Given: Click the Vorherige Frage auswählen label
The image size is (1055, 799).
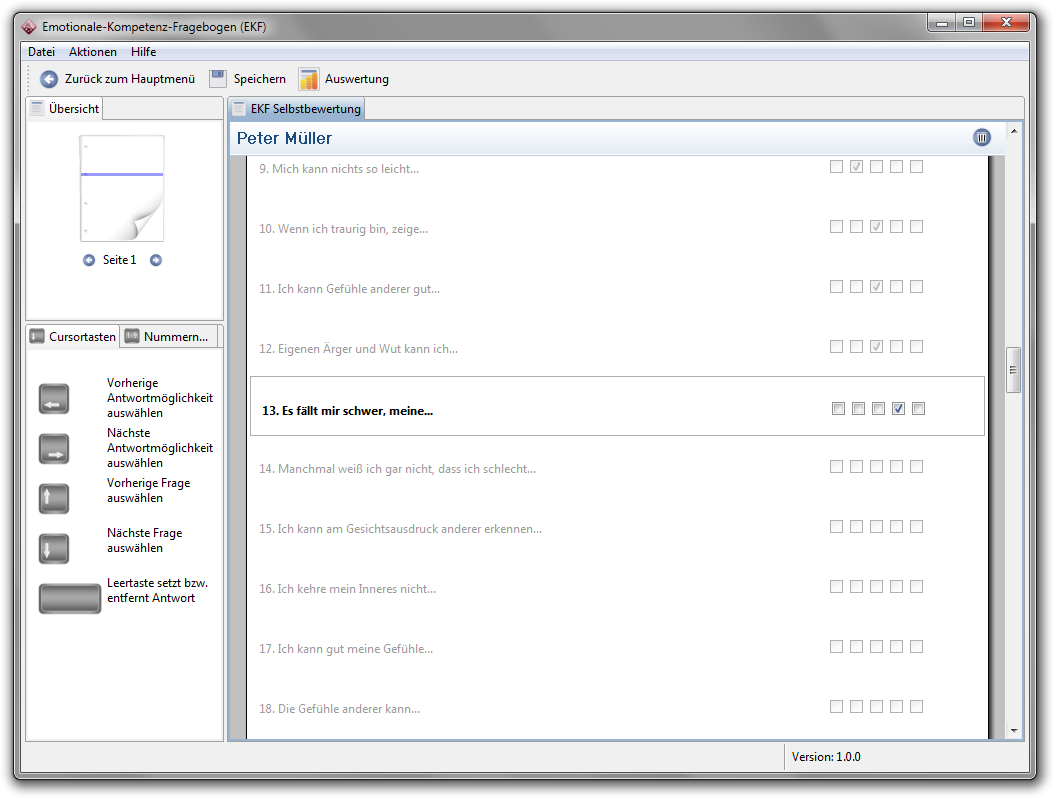Looking at the screenshot, I should (x=149, y=490).
